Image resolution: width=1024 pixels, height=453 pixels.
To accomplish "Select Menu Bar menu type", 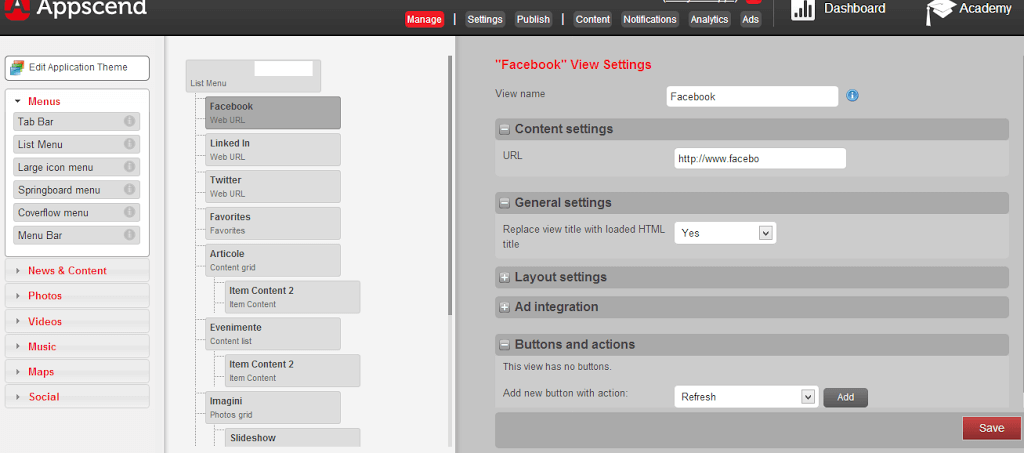I will click(x=76, y=235).
